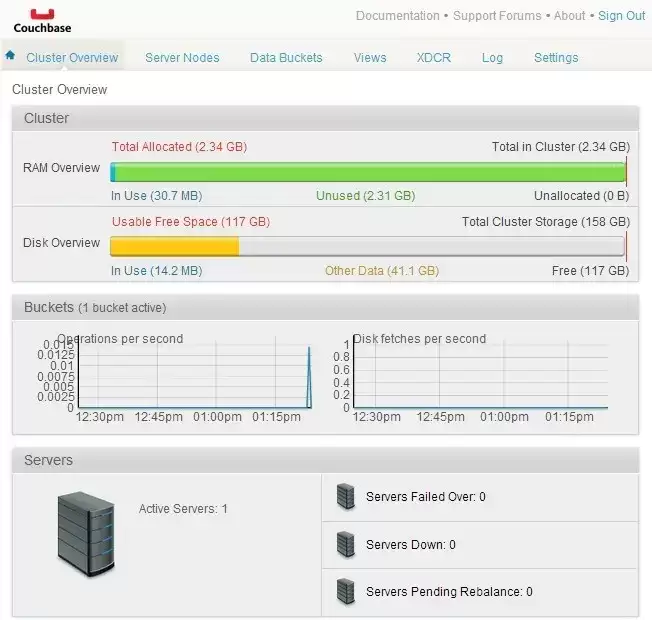Click the RAM Overview label
This screenshot has height=620, width=652.
[62, 168]
